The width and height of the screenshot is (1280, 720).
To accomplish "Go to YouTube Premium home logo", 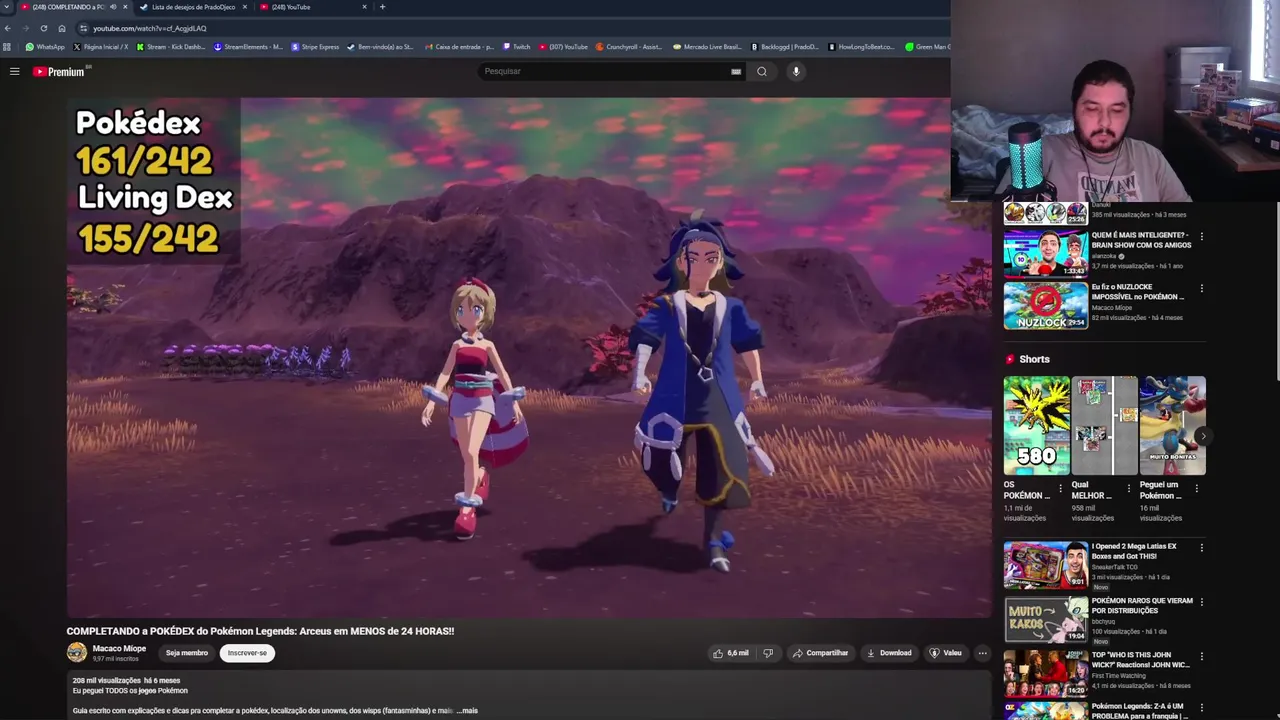I will (x=60, y=71).
